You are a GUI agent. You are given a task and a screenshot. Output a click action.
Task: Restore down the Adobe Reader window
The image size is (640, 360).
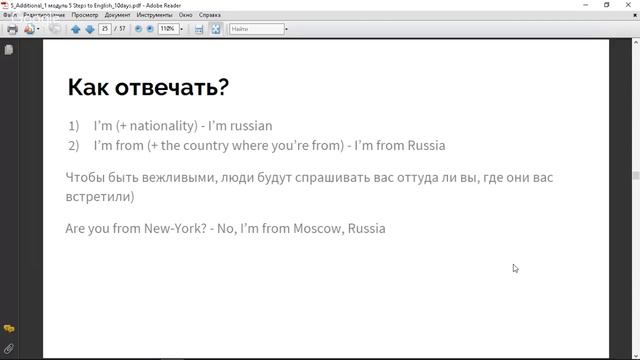pyautogui.click(x=607, y=5)
